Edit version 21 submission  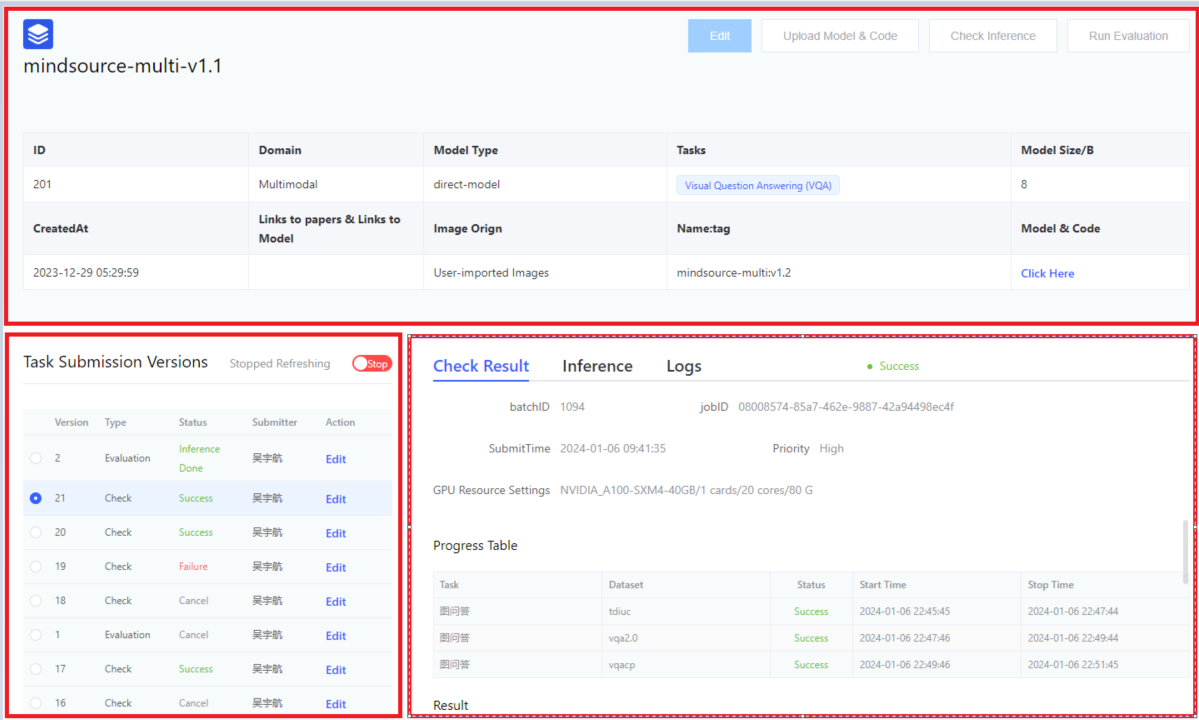[336, 499]
